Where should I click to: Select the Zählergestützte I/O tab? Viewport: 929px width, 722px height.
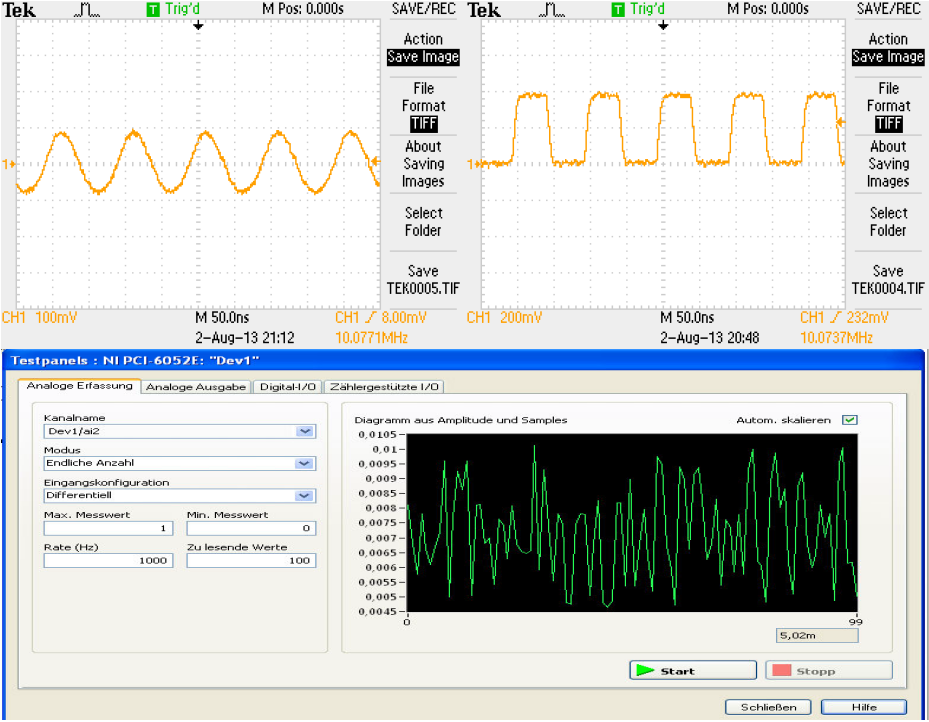click(384, 386)
